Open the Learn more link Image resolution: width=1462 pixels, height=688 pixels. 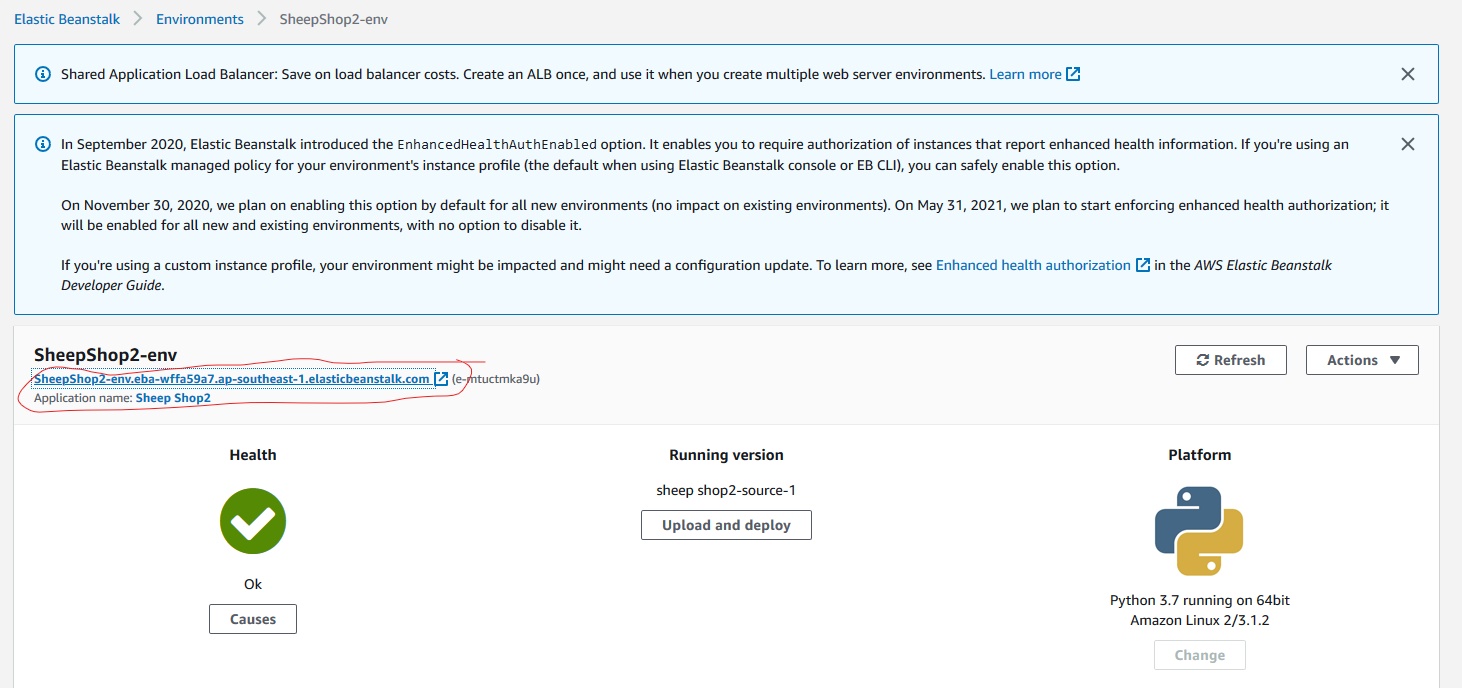(x=1024, y=74)
